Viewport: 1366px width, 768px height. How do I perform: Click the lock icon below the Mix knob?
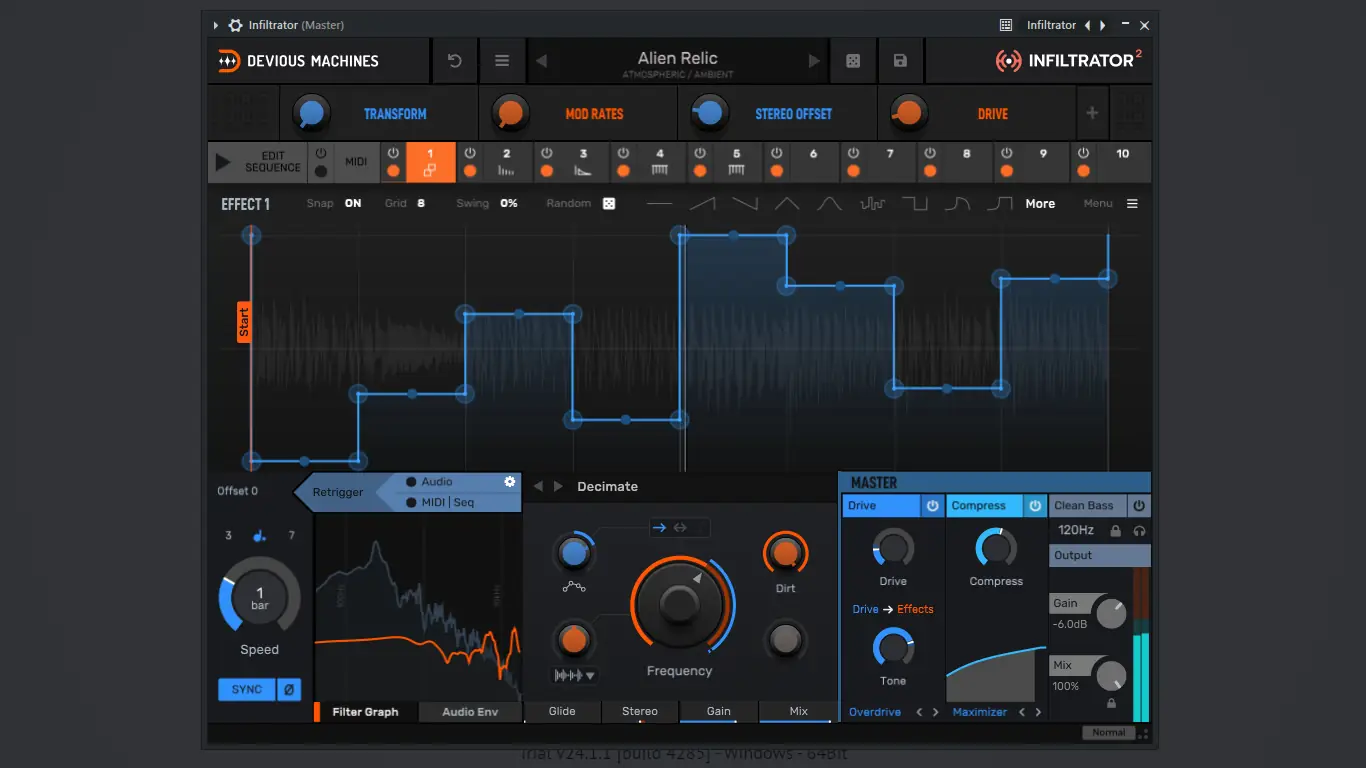1111,703
